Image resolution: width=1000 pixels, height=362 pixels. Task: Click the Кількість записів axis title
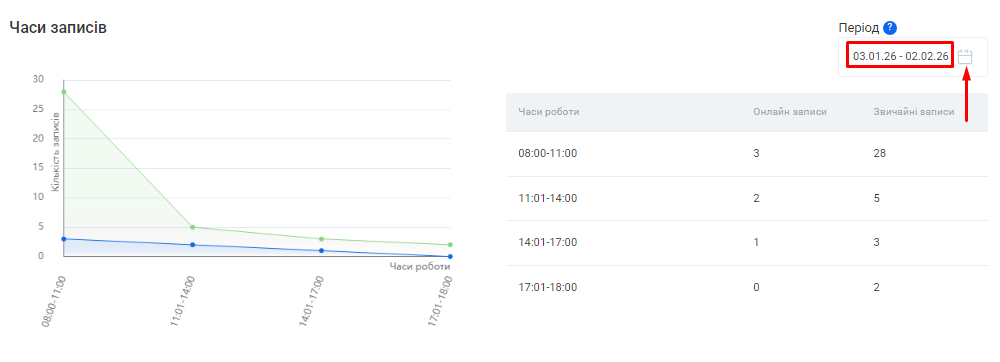coord(56,152)
